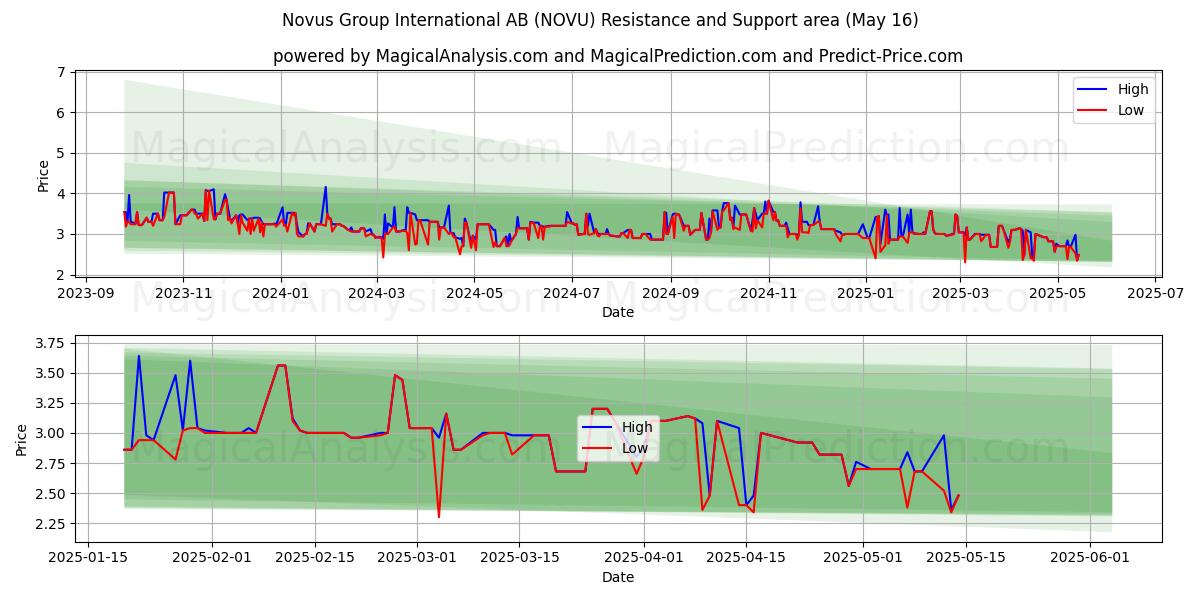Click the blue line sample in bottom legend
The image size is (1200, 600).
[598, 427]
